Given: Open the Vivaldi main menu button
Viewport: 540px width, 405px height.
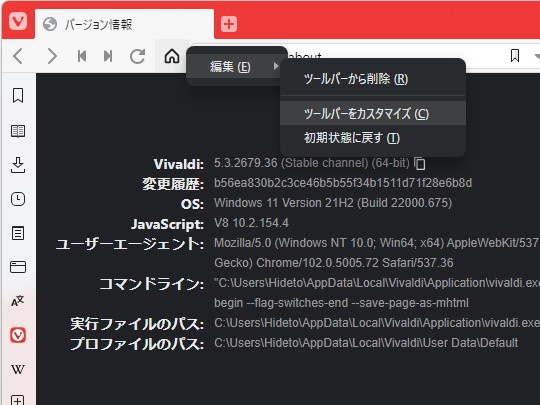Looking at the screenshot, I should pyautogui.click(x=18, y=21).
